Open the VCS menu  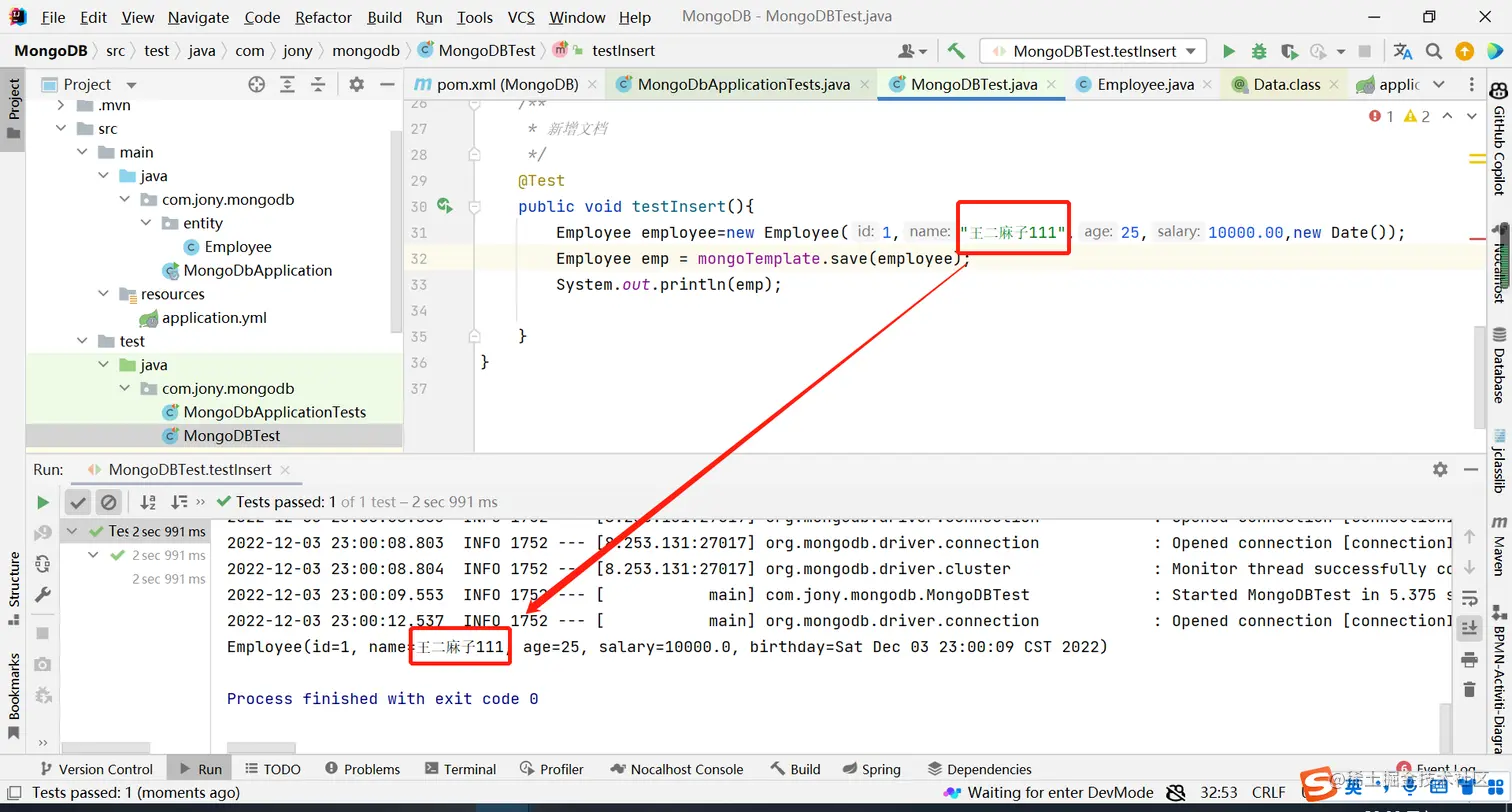[x=521, y=17]
